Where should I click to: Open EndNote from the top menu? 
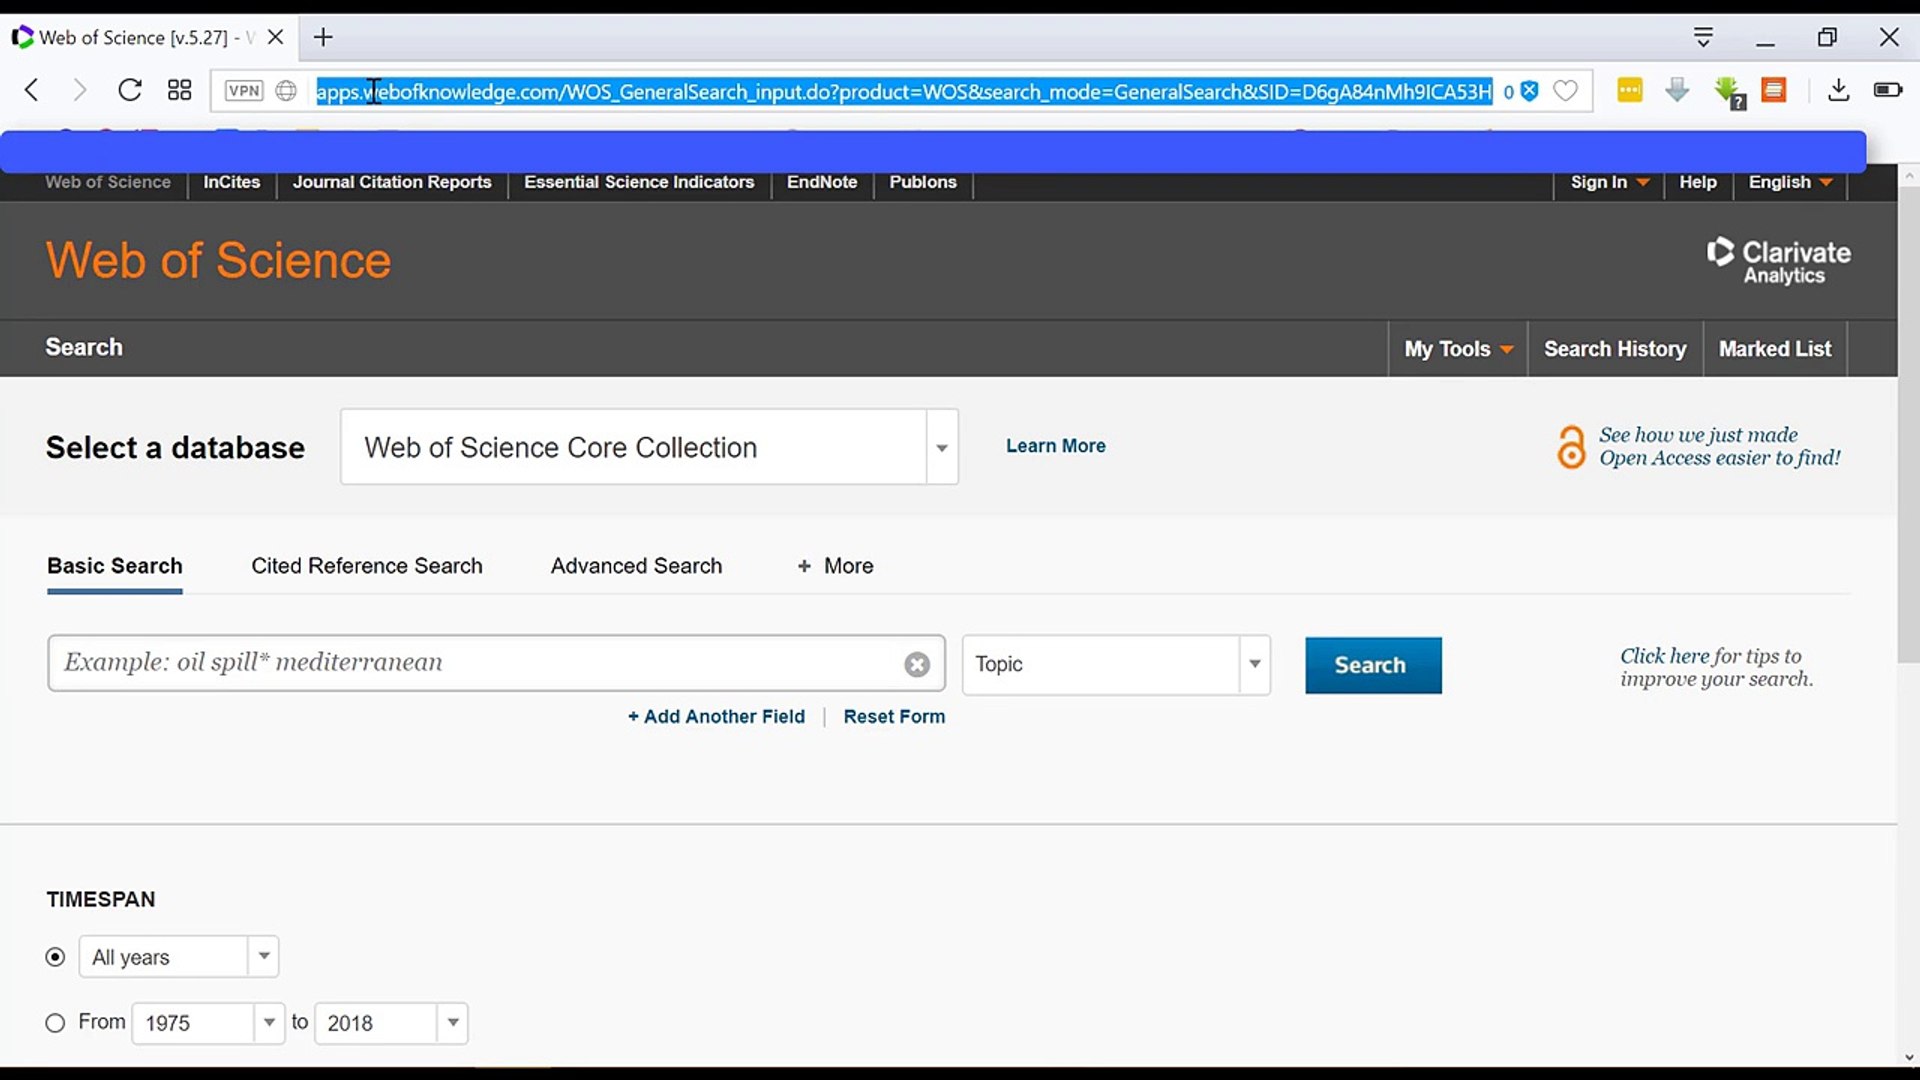822,182
